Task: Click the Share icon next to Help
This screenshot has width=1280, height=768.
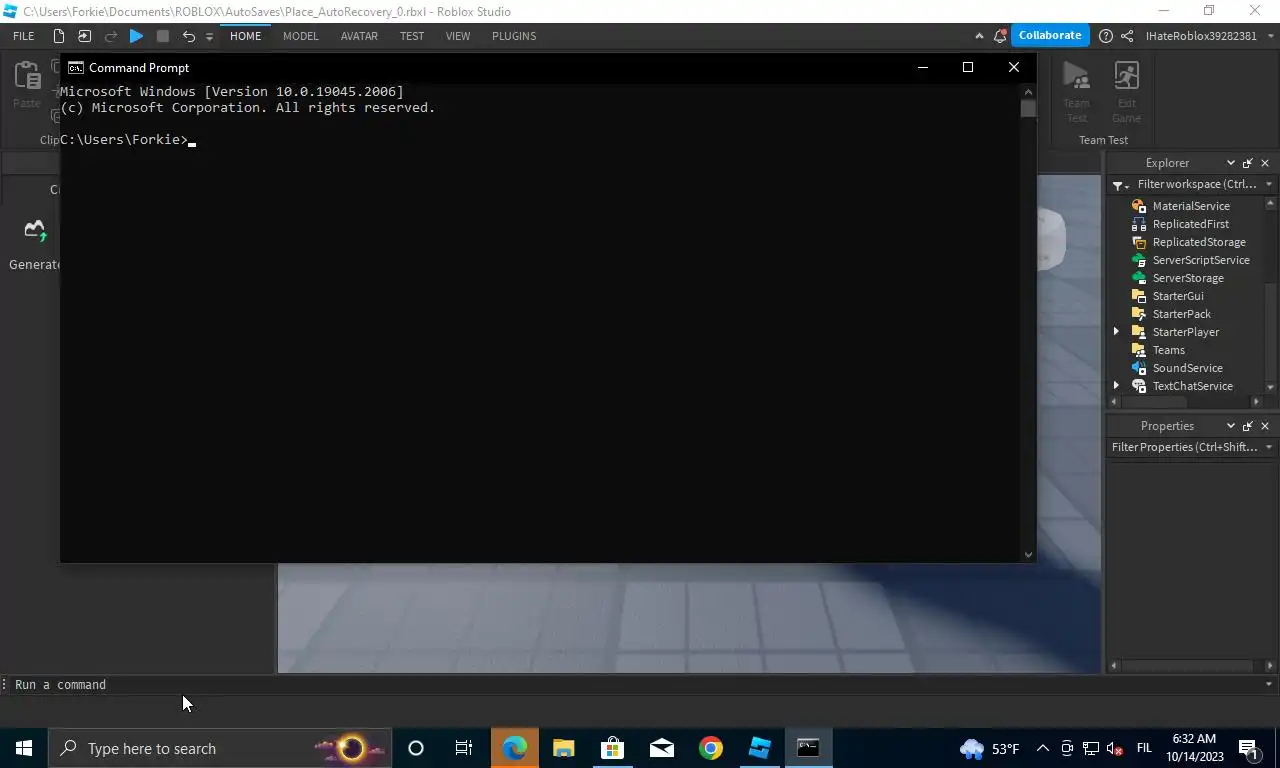Action: click(1127, 36)
